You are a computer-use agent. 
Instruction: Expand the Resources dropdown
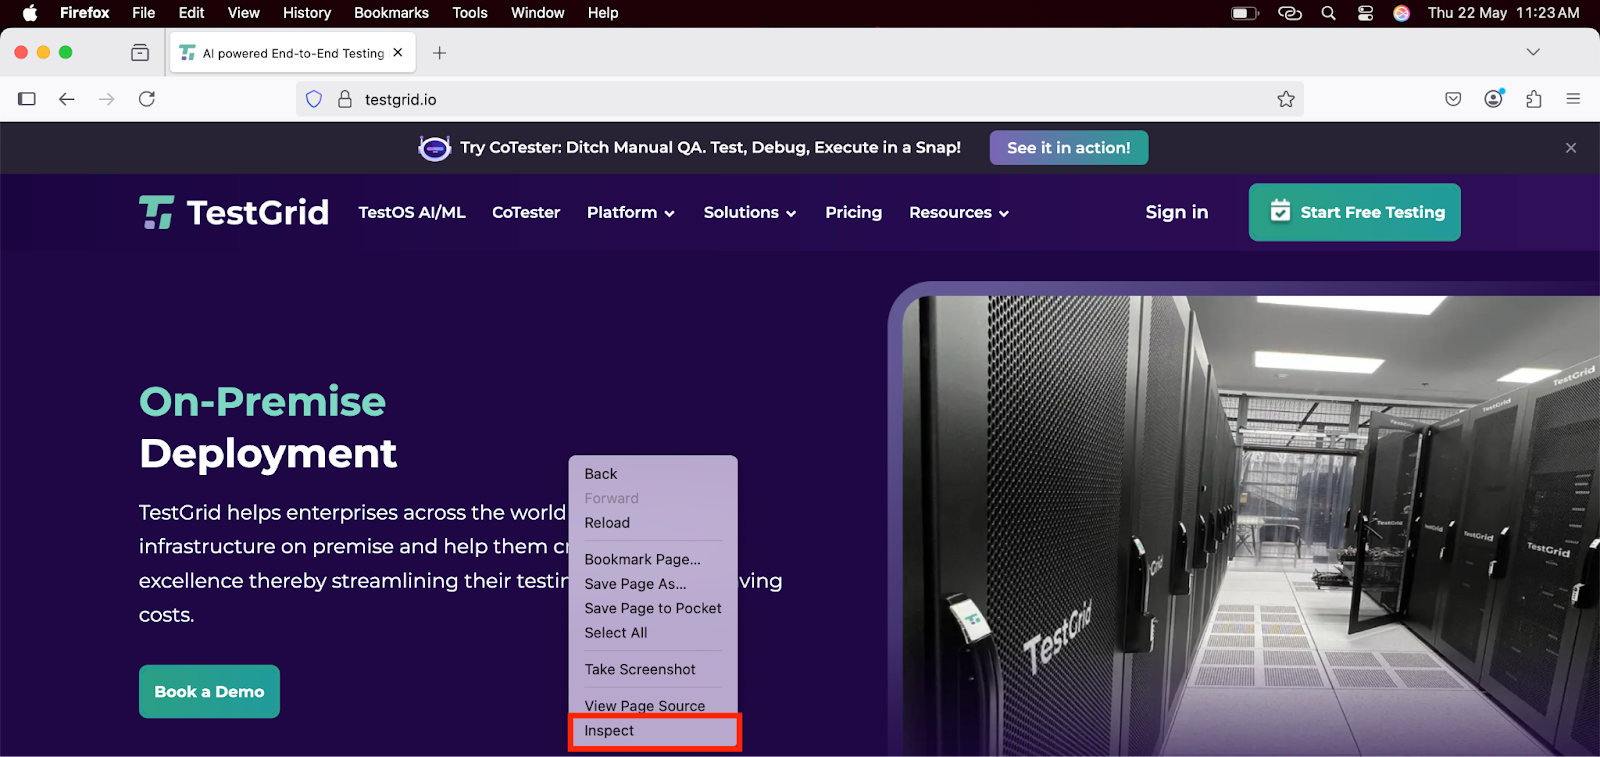pyautogui.click(x=959, y=212)
